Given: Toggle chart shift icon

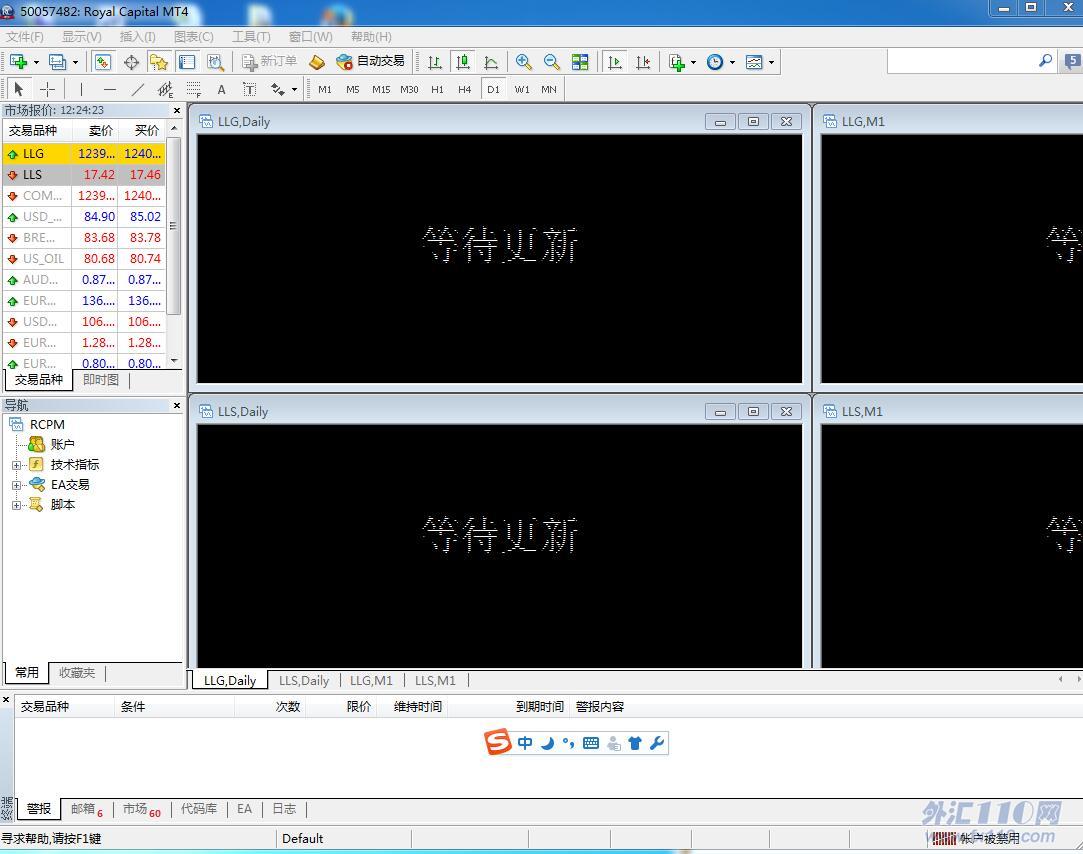Looking at the screenshot, I should (x=643, y=62).
